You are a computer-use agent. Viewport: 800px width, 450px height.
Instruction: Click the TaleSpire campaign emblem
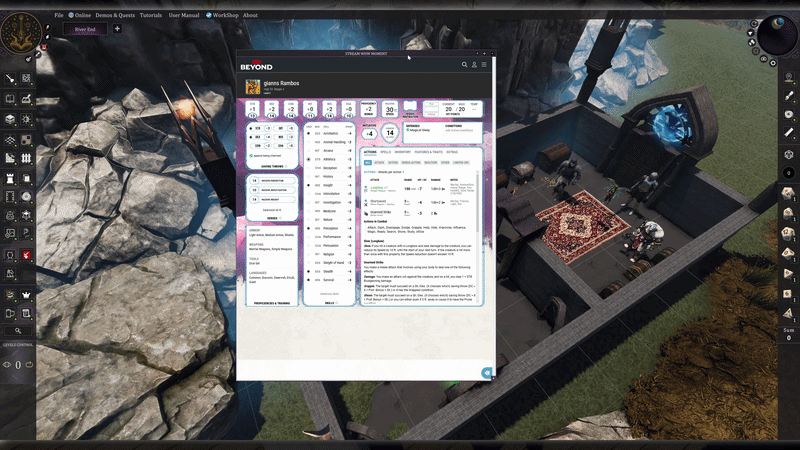point(20,32)
